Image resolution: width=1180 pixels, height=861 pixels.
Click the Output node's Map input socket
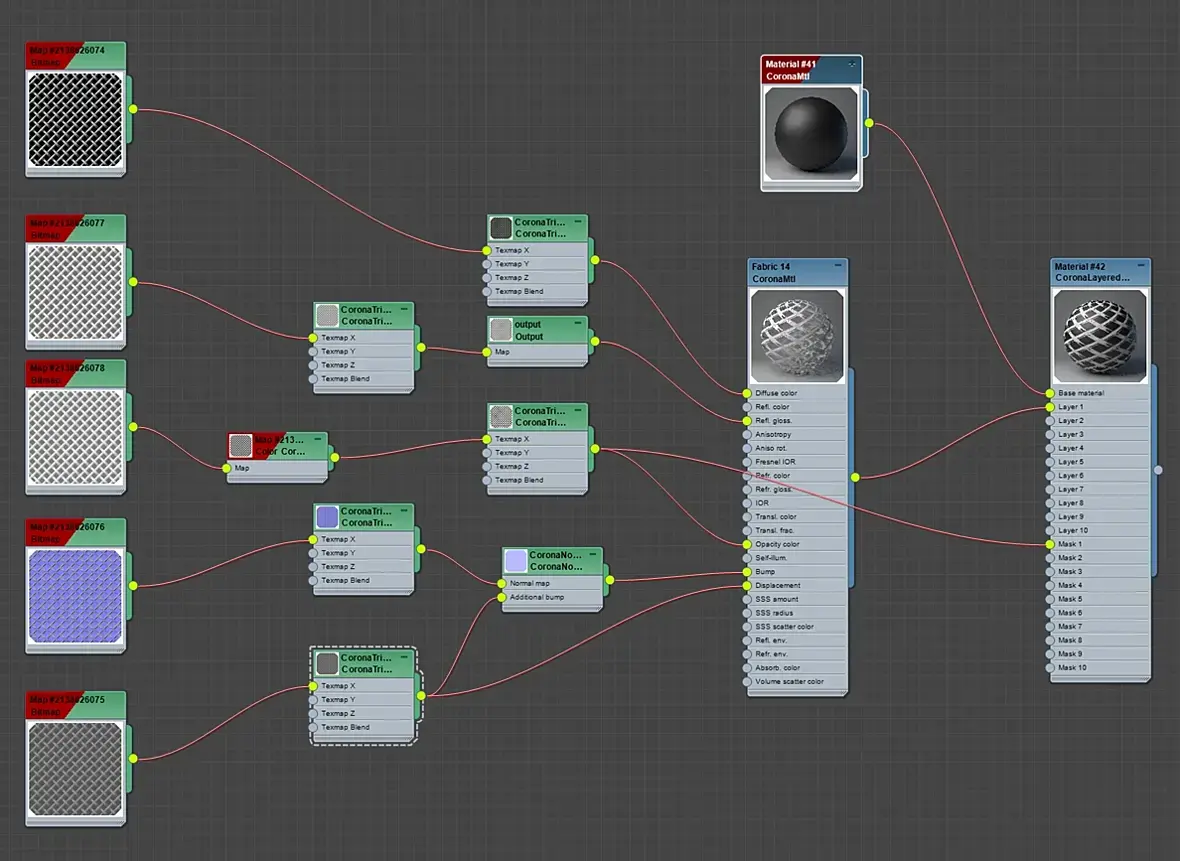[487, 351]
